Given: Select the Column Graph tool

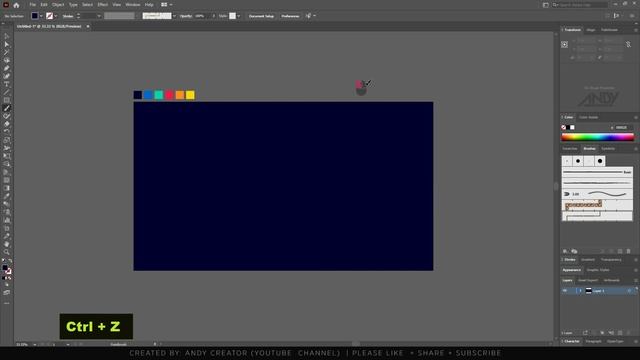Looking at the screenshot, I should pos(7,220).
